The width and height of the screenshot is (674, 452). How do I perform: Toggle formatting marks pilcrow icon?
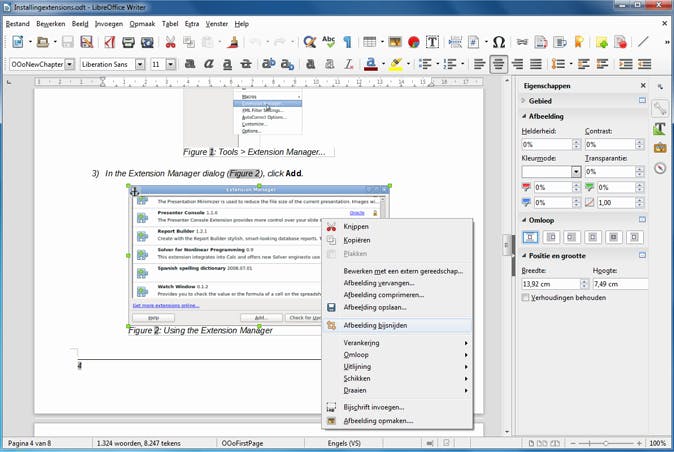[347, 42]
